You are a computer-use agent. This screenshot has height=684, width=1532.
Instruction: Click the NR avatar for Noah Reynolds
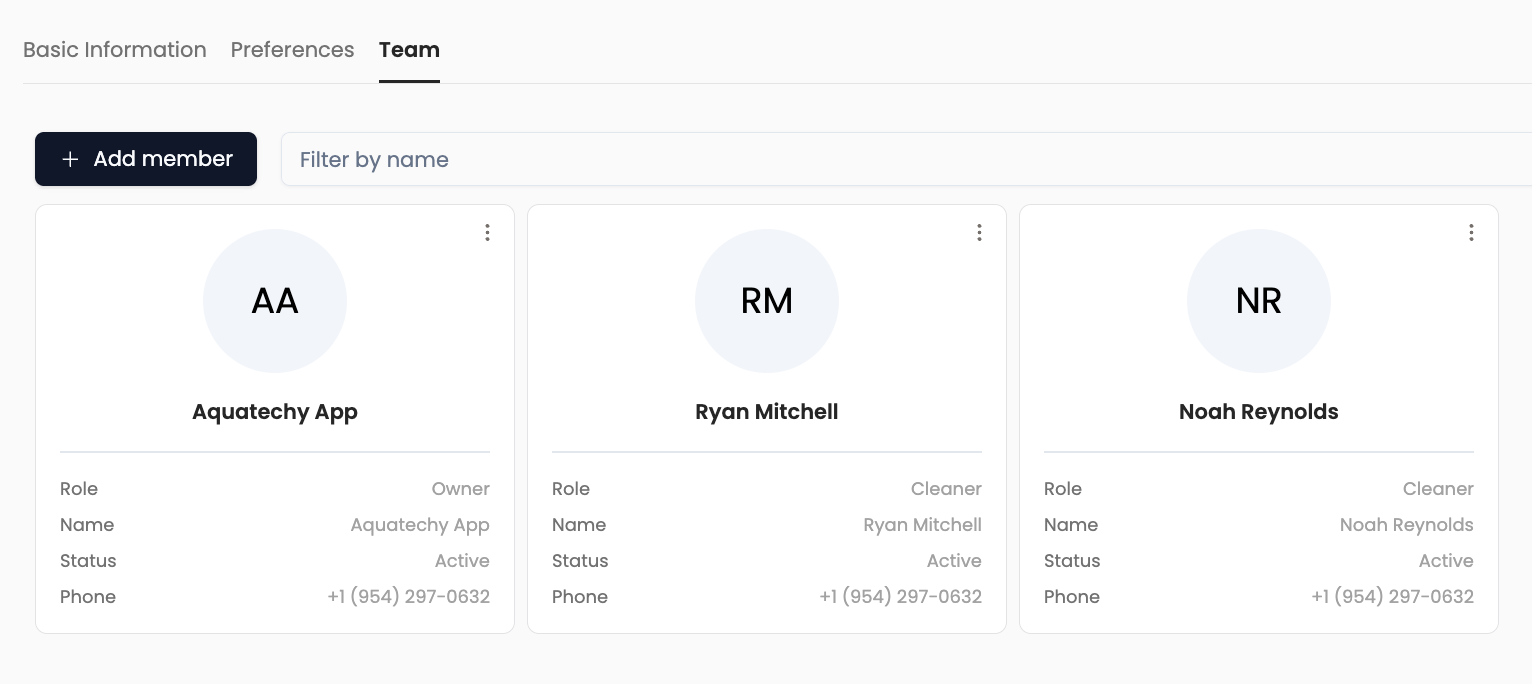[1259, 301]
